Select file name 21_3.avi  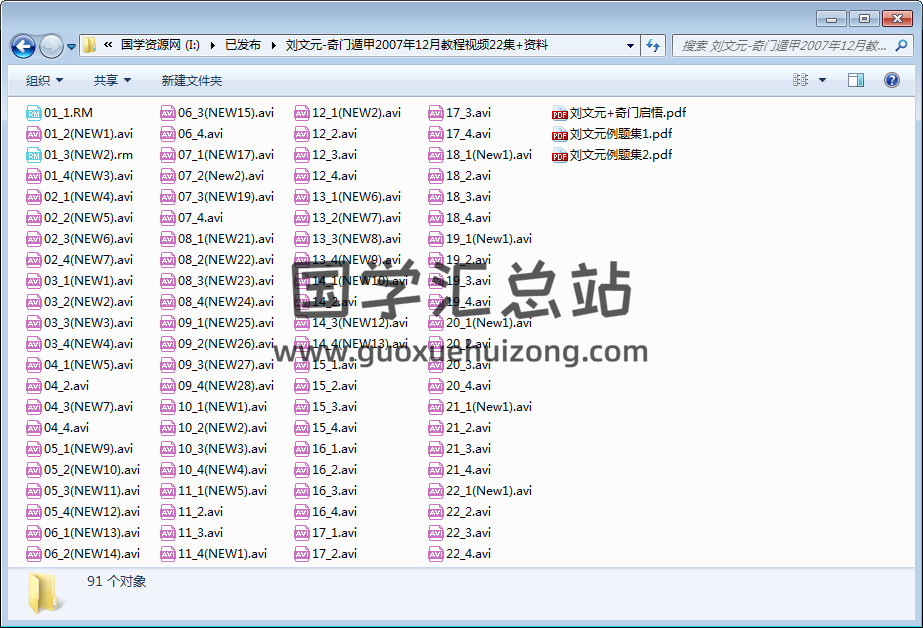pos(468,448)
